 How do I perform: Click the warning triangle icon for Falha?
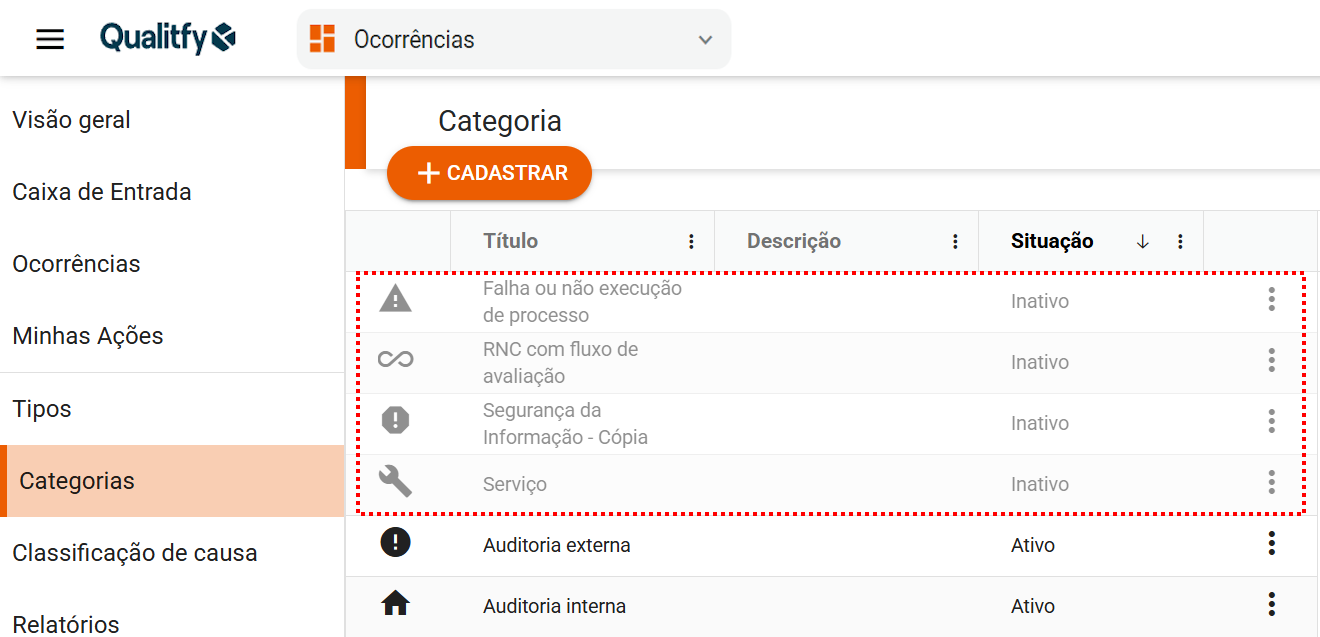[x=396, y=299]
